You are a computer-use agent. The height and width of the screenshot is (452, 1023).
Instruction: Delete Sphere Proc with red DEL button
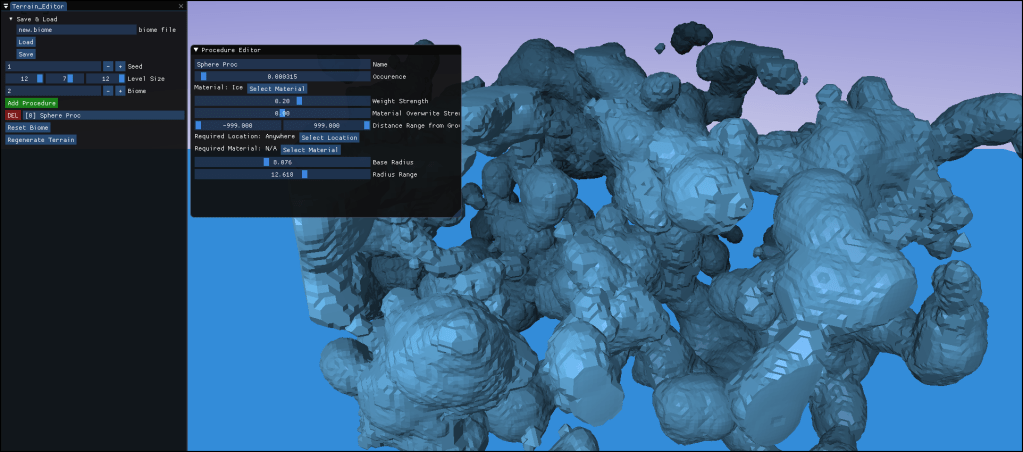click(x=13, y=115)
